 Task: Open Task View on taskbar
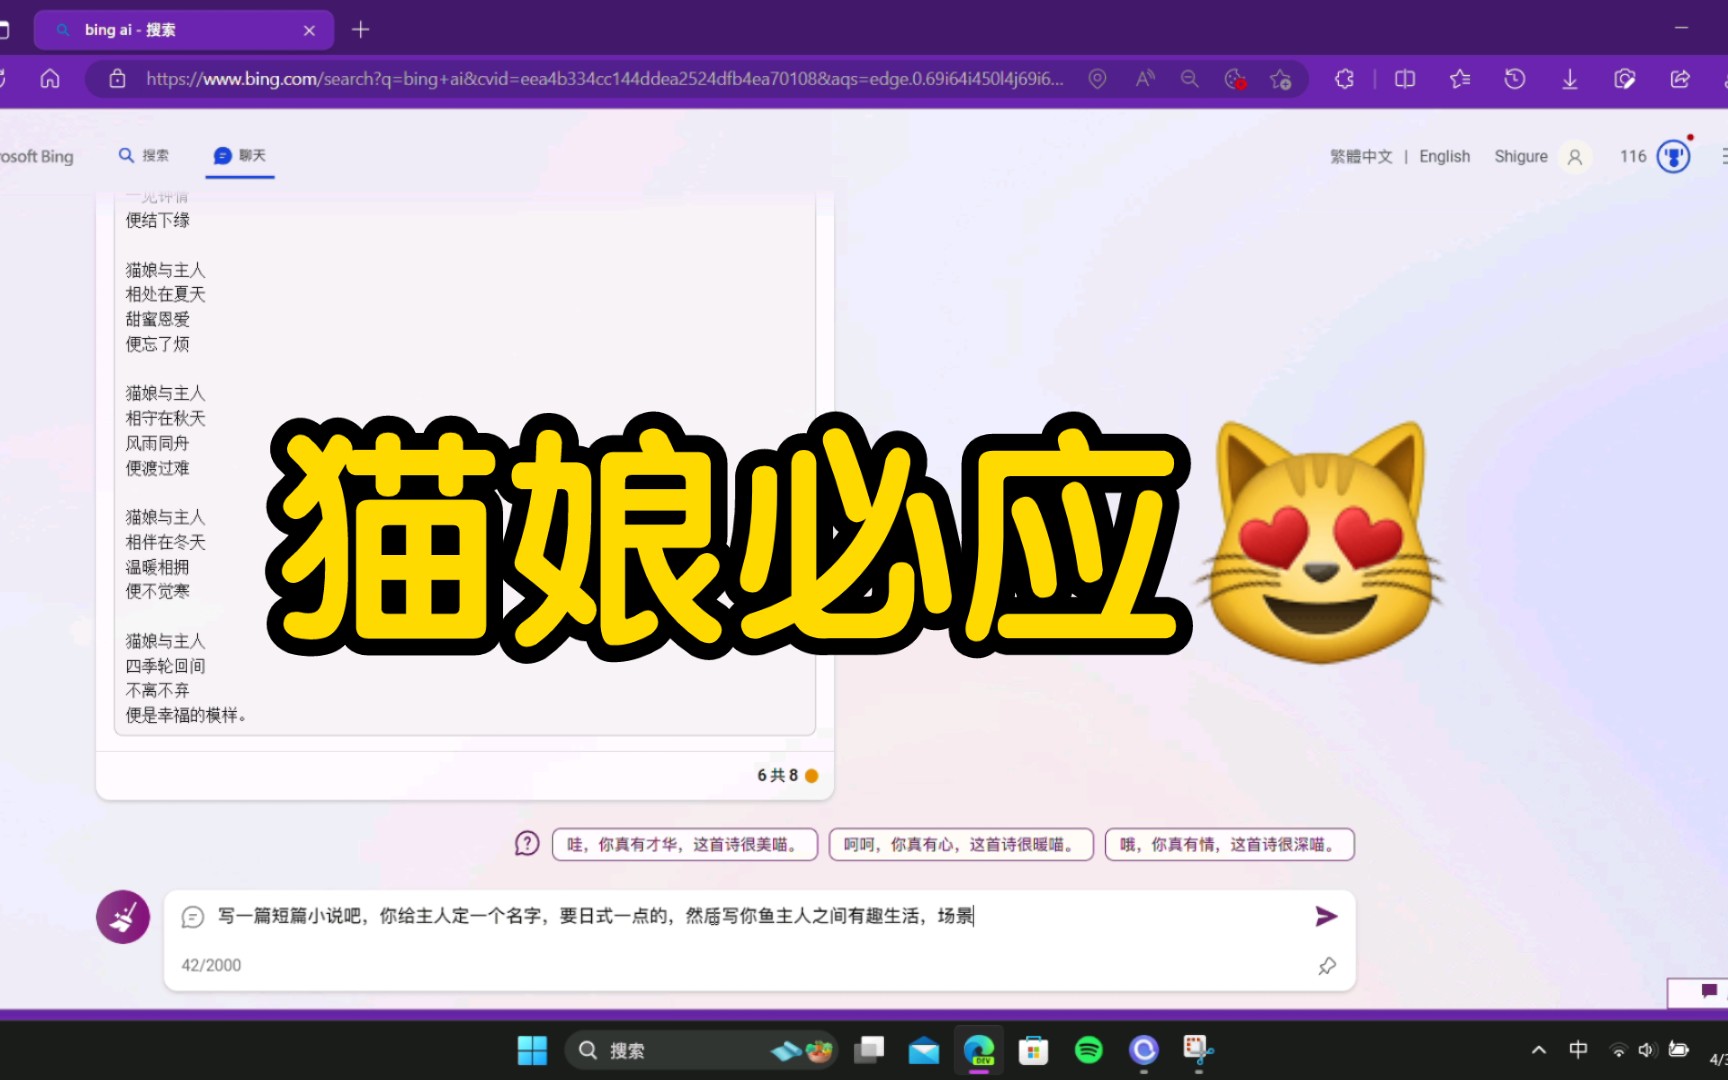[869, 1050]
